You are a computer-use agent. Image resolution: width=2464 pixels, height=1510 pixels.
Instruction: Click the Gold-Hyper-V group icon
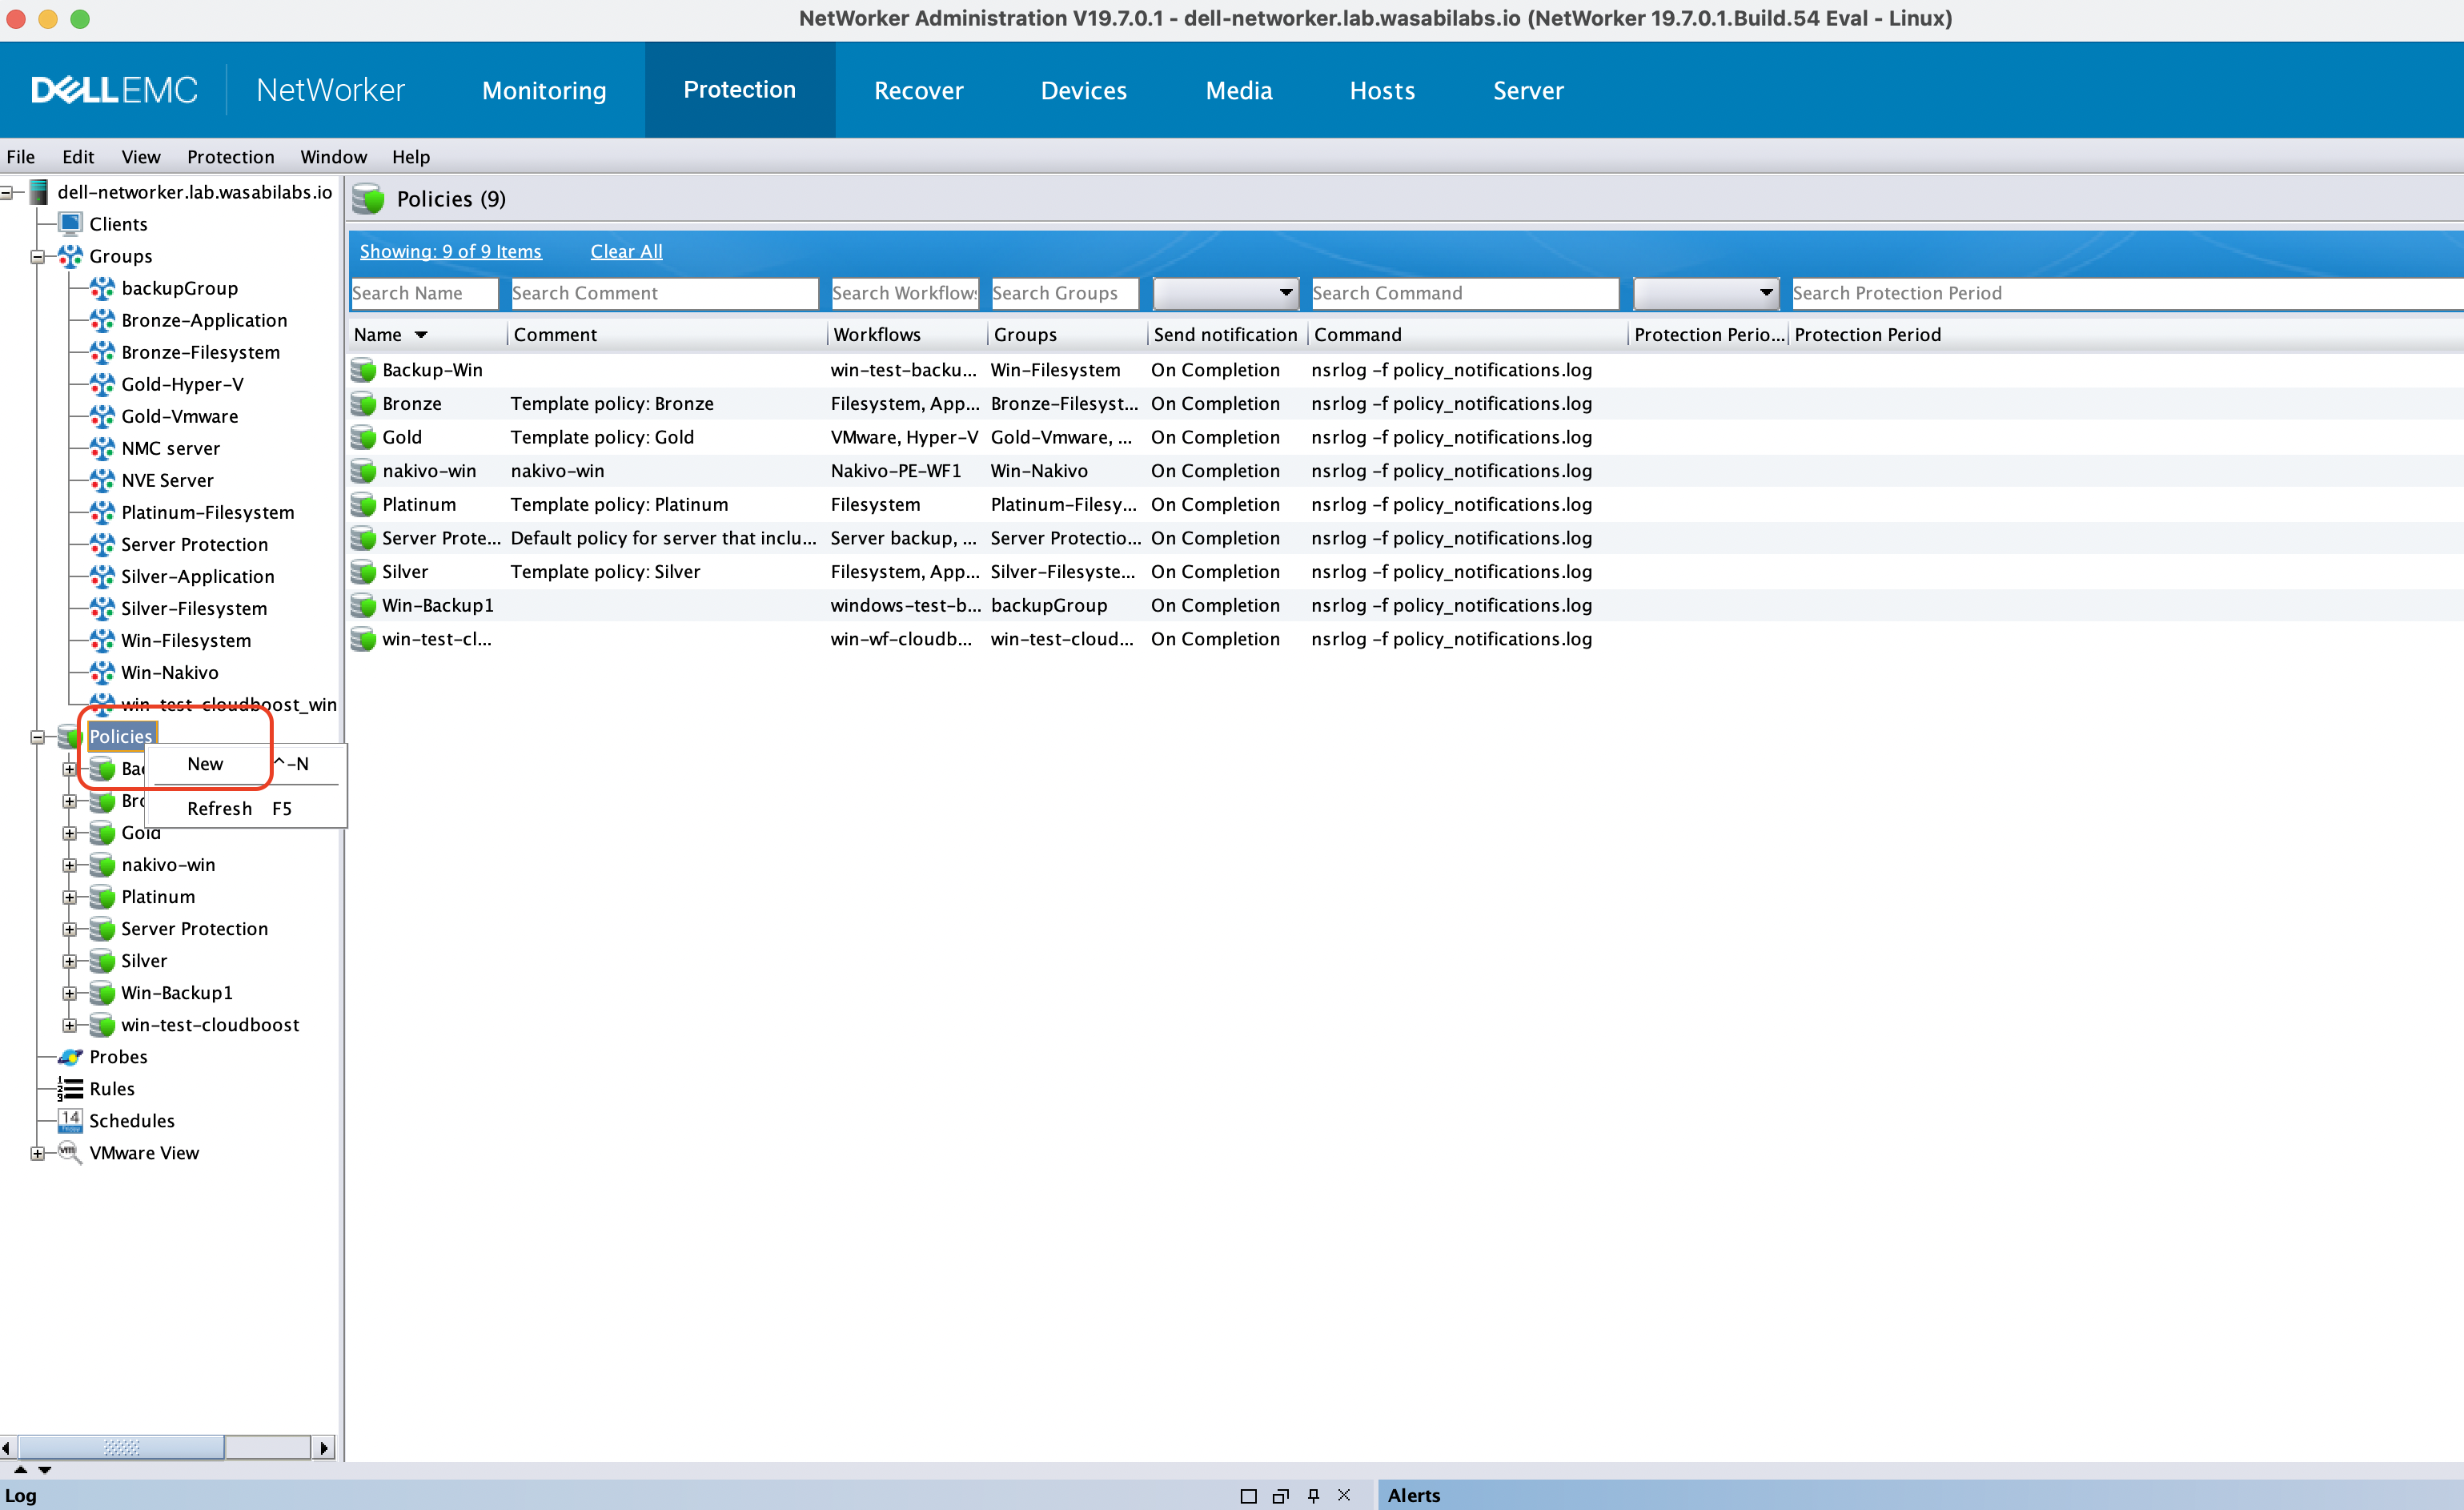pyautogui.click(x=102, y=384)
